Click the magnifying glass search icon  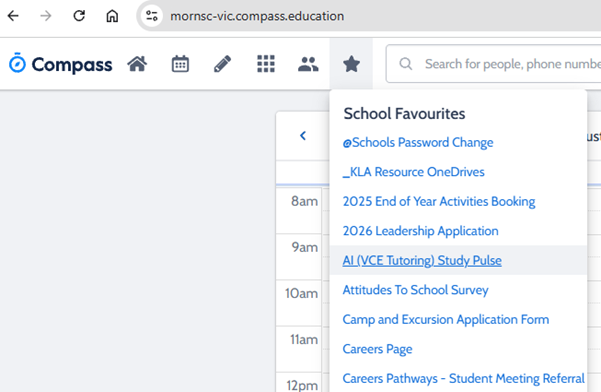tap(406, 64)
